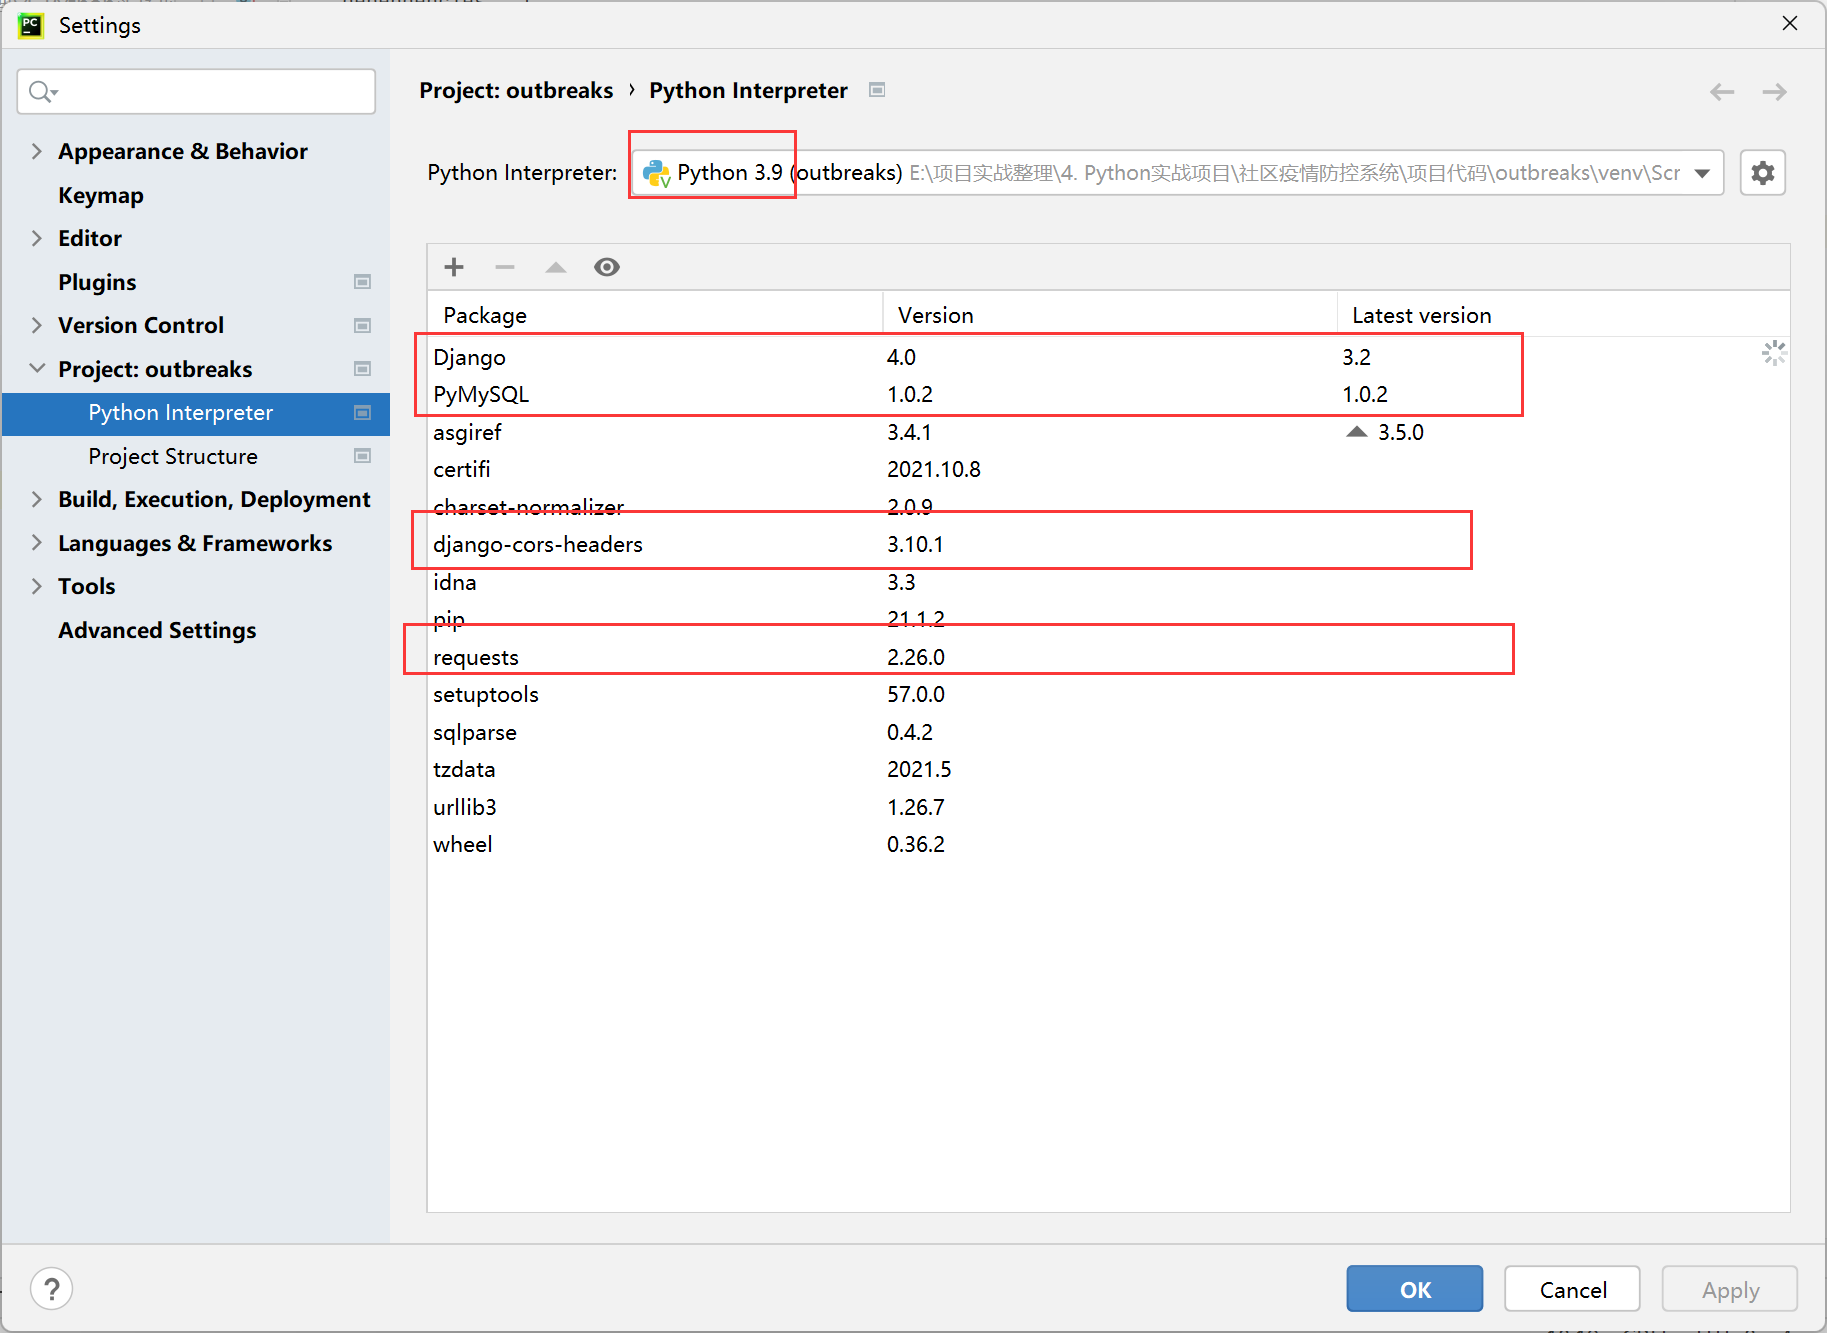Screen dimensions: 1827x1333
Task: Close the Settings dialog
Action: pos(1790,23)
